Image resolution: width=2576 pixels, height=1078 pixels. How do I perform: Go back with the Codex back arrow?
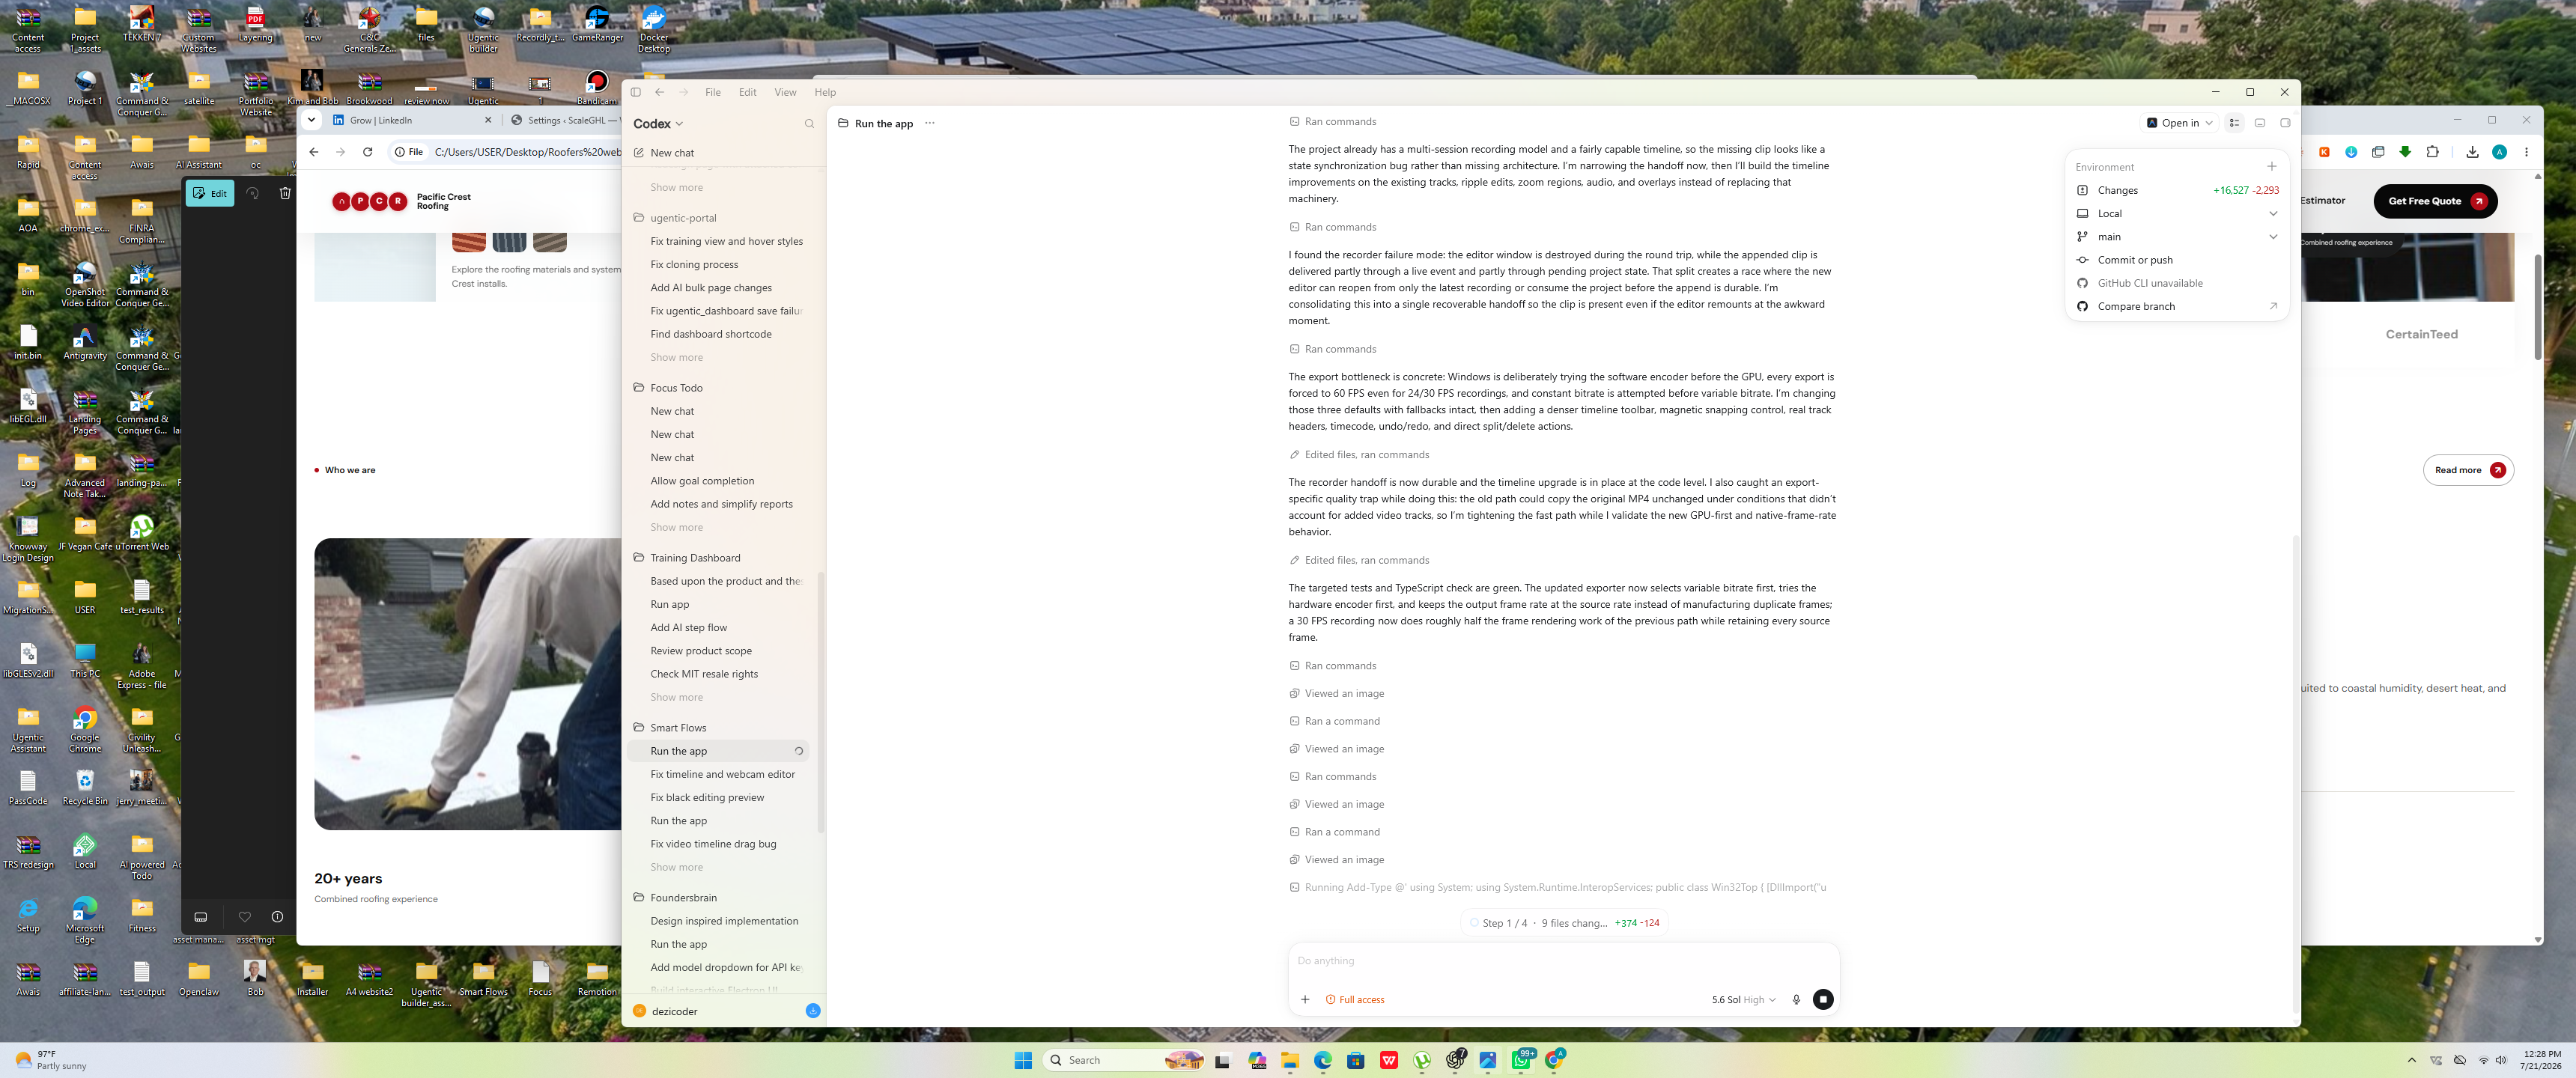click(660, 92)
